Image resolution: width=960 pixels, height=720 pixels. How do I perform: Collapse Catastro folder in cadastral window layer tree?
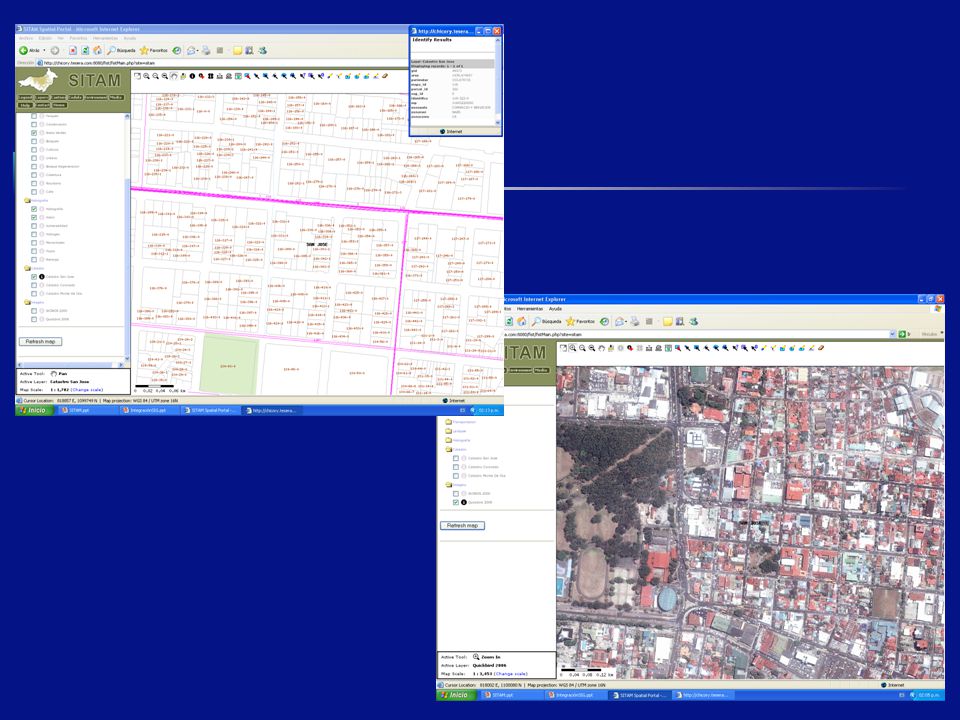point(27,268)
